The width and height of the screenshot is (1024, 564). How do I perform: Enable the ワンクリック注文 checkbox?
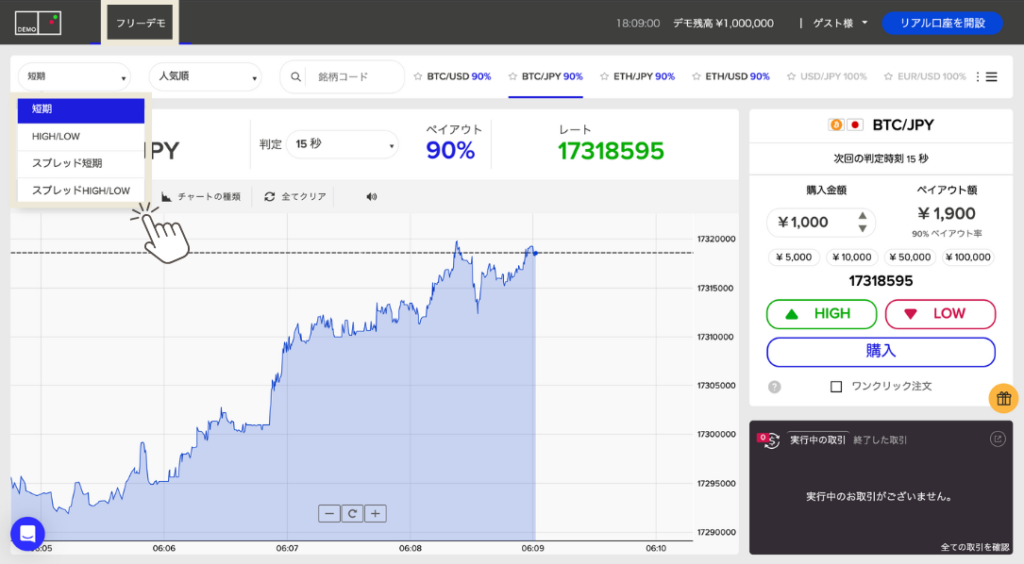click(837, 386)
